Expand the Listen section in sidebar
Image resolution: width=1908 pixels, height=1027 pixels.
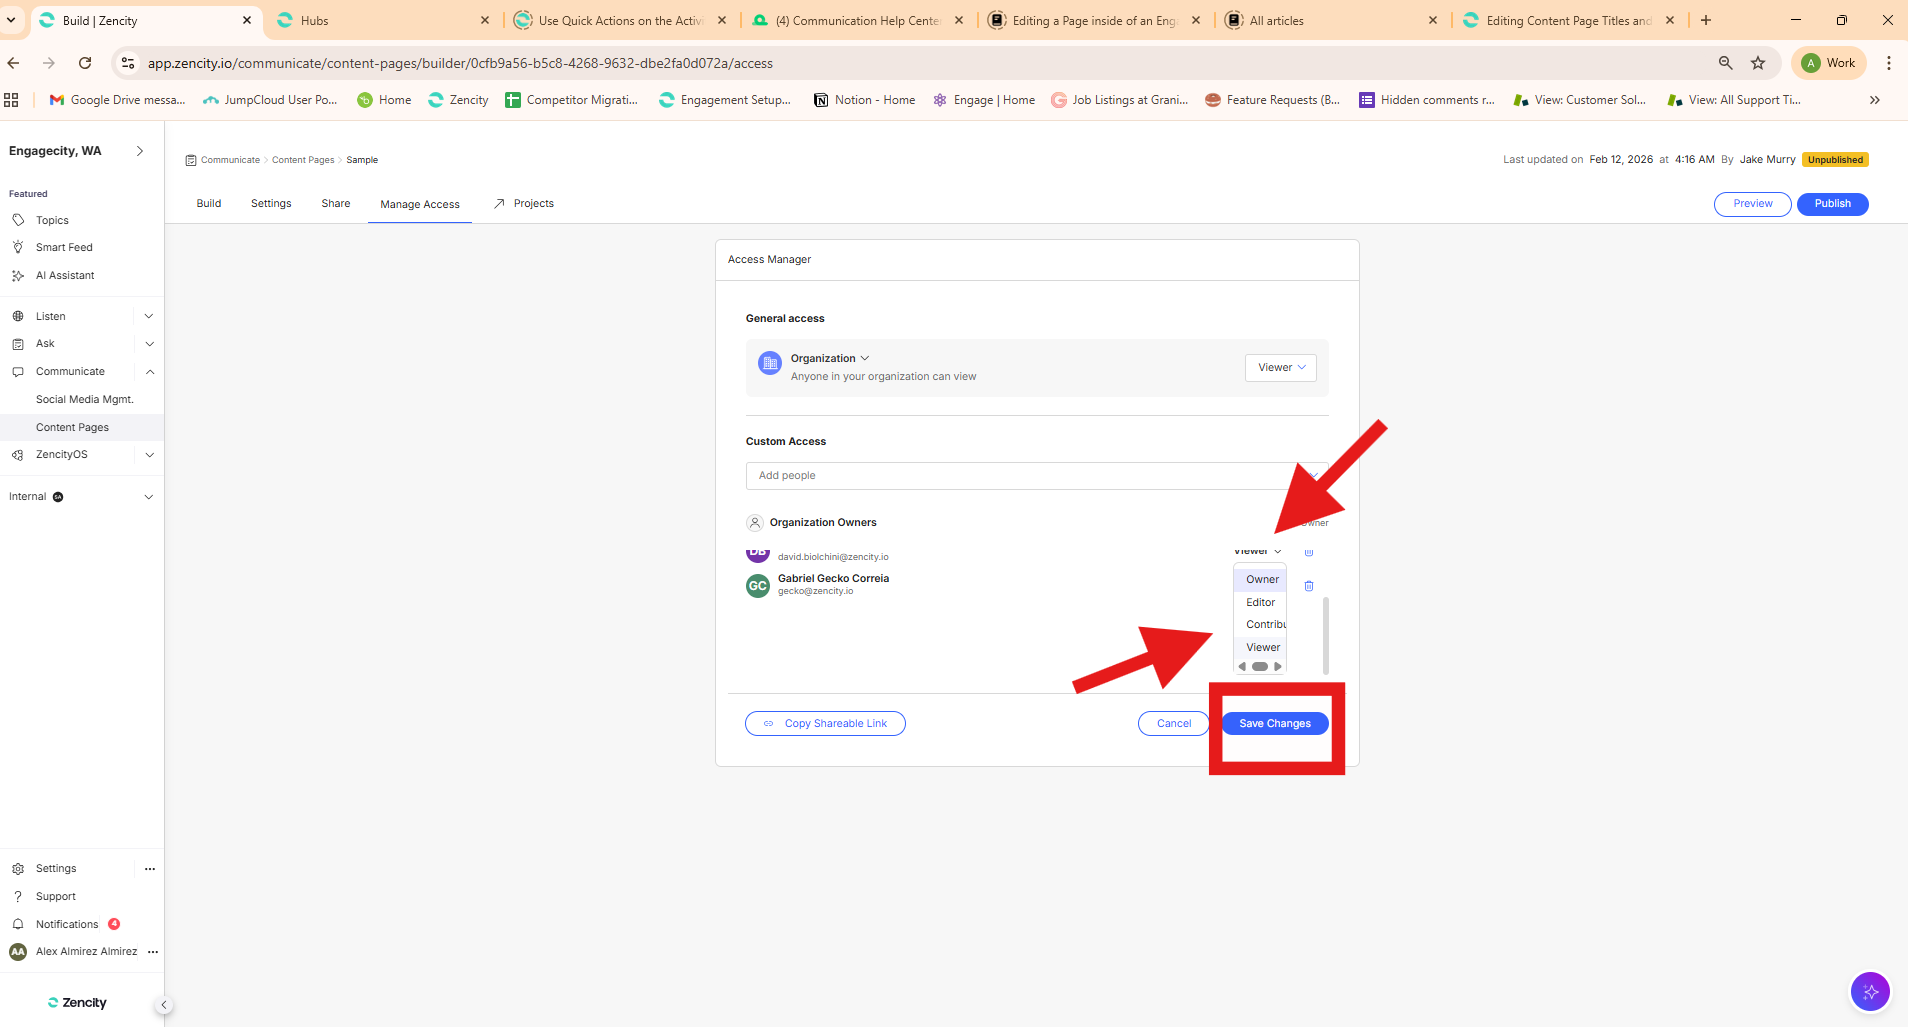149,316
